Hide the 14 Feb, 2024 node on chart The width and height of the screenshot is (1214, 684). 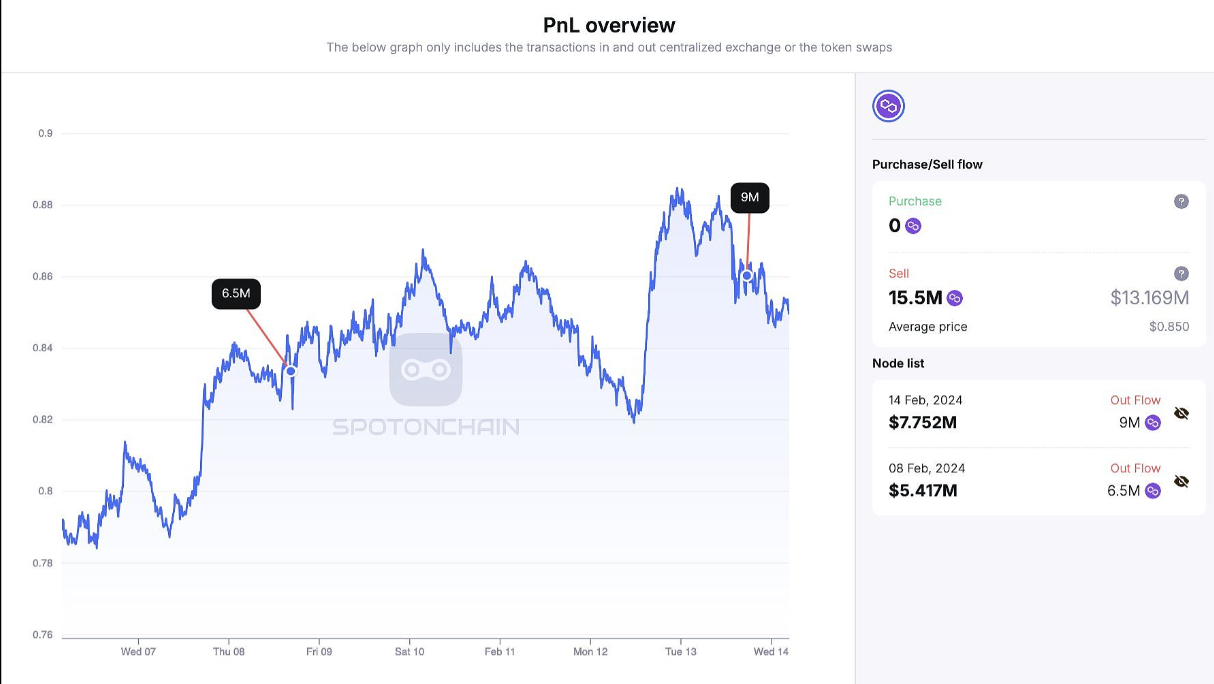click(1181, 413)
